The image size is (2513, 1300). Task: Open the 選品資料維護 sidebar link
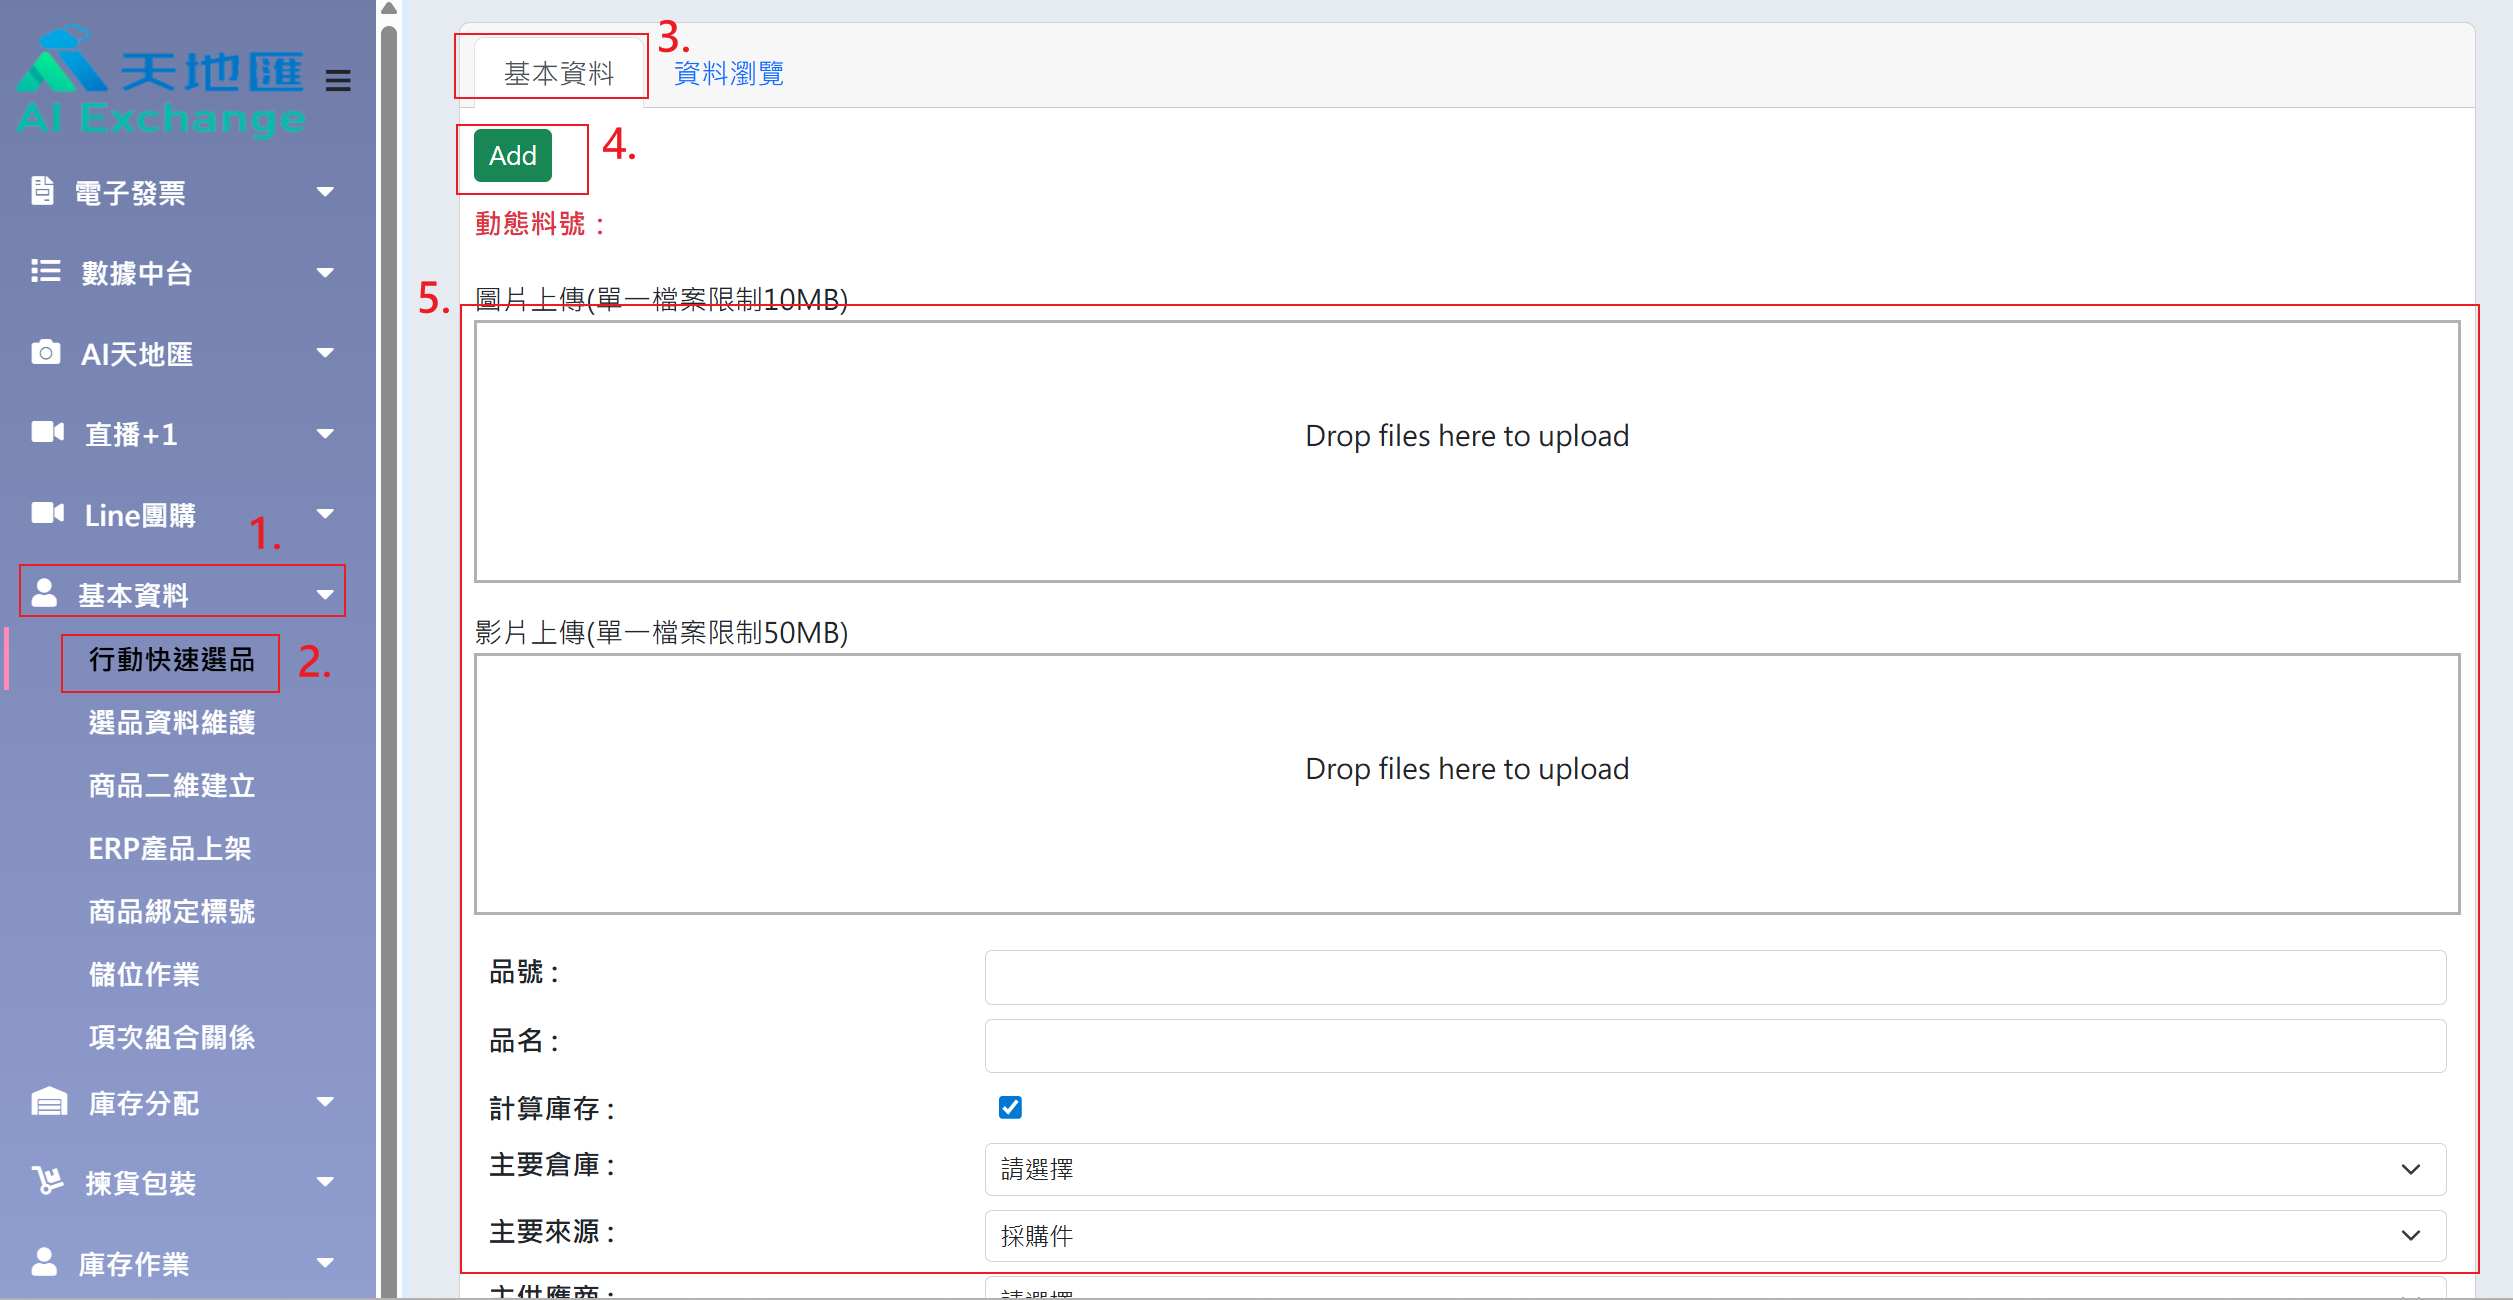172,722
